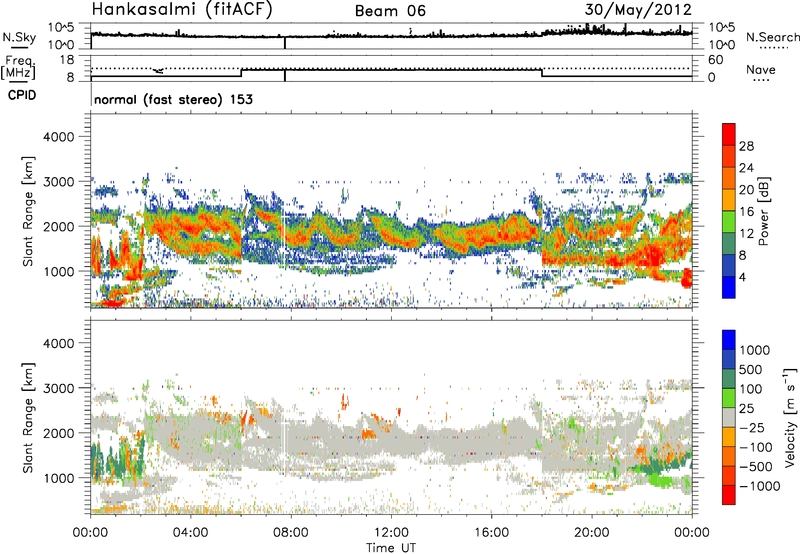Click red power patch at far right edge

tap(687, 278)
